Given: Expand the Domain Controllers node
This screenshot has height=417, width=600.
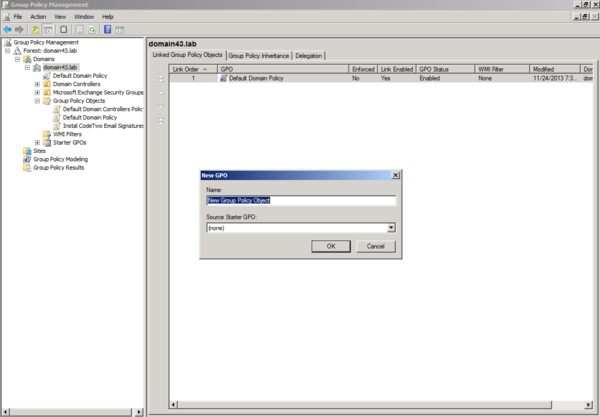Looking at the screenshot, I should (37, 84).
